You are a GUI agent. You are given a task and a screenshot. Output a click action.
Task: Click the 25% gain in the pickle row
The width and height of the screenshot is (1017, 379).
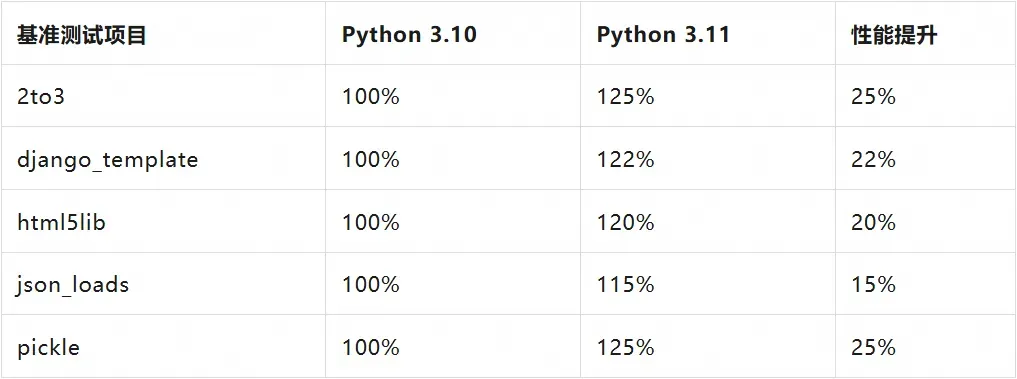coord(873,348)
